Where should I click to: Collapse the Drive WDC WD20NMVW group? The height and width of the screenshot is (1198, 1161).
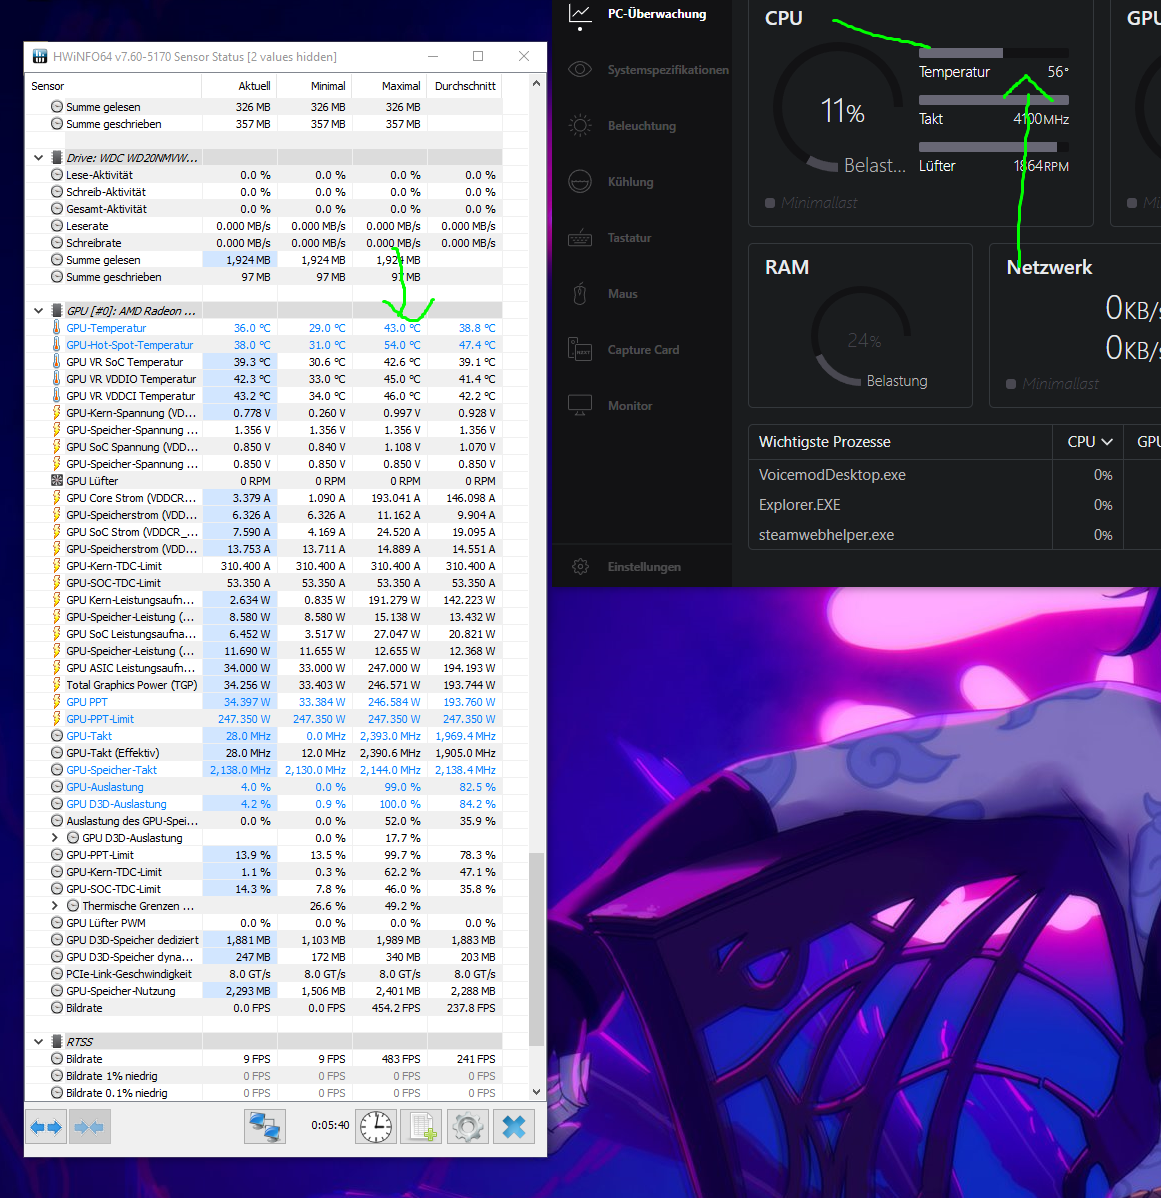(x=38, y=158)
